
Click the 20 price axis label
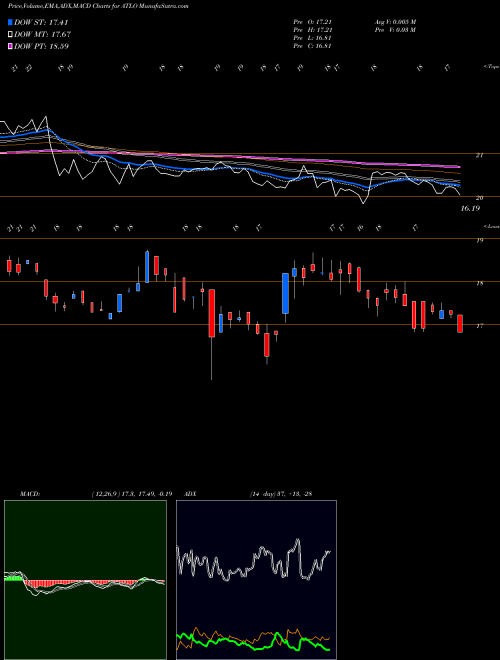click(x=479, y=197)
